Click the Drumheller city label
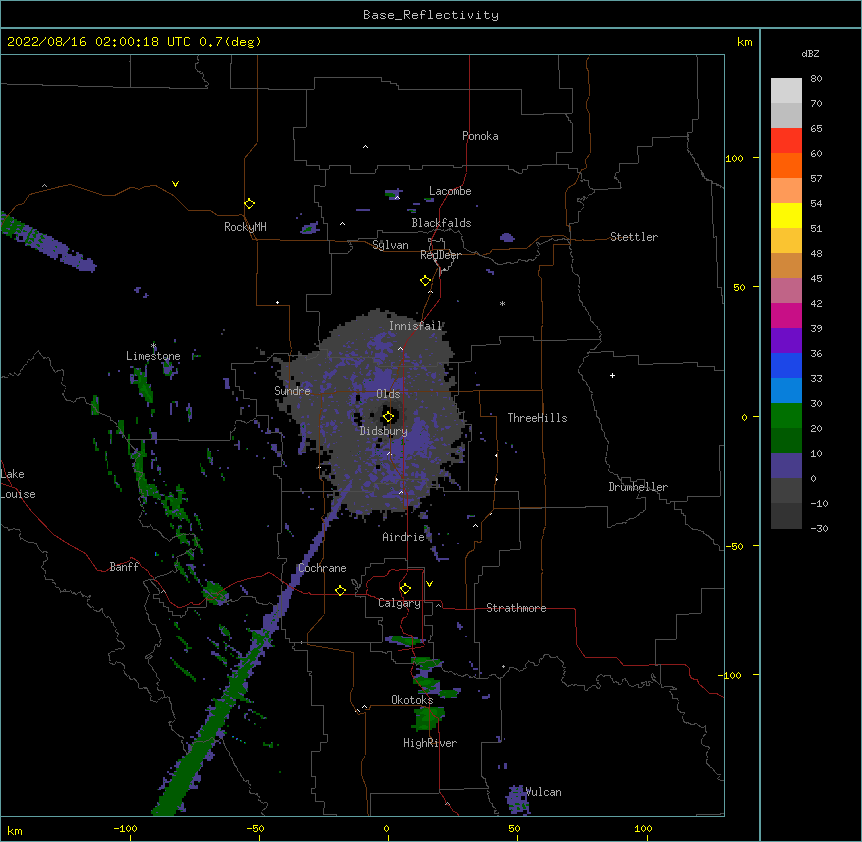This screenshot has width=862, height=842. (638, 487)
